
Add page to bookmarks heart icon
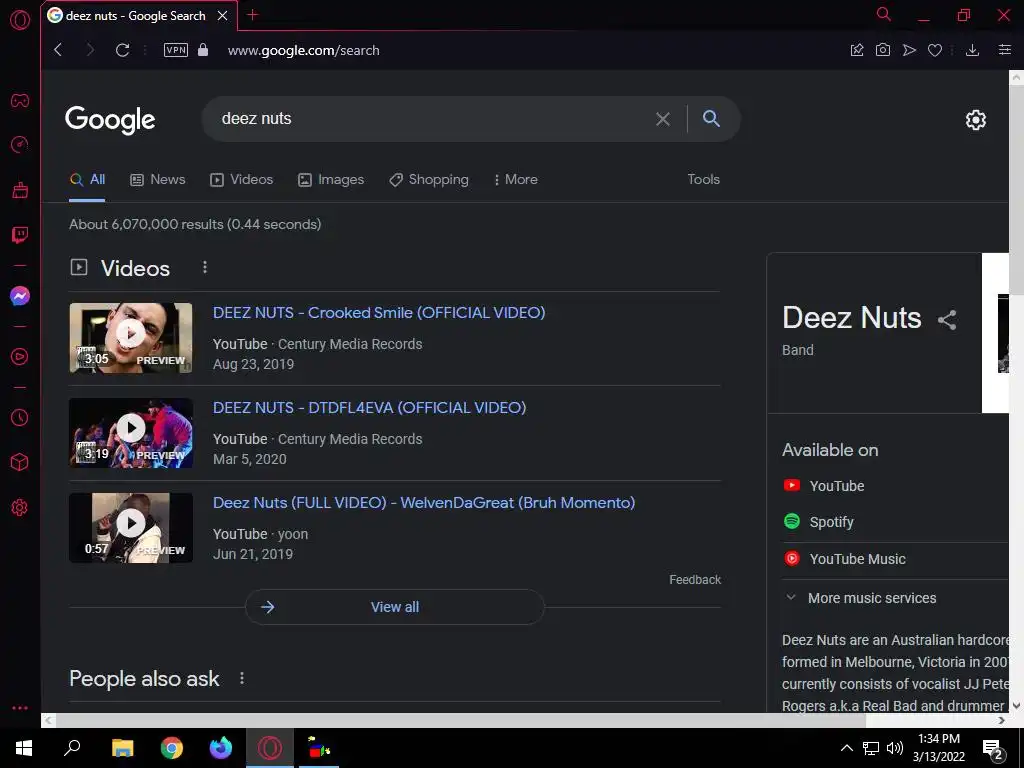coord(935,50)
